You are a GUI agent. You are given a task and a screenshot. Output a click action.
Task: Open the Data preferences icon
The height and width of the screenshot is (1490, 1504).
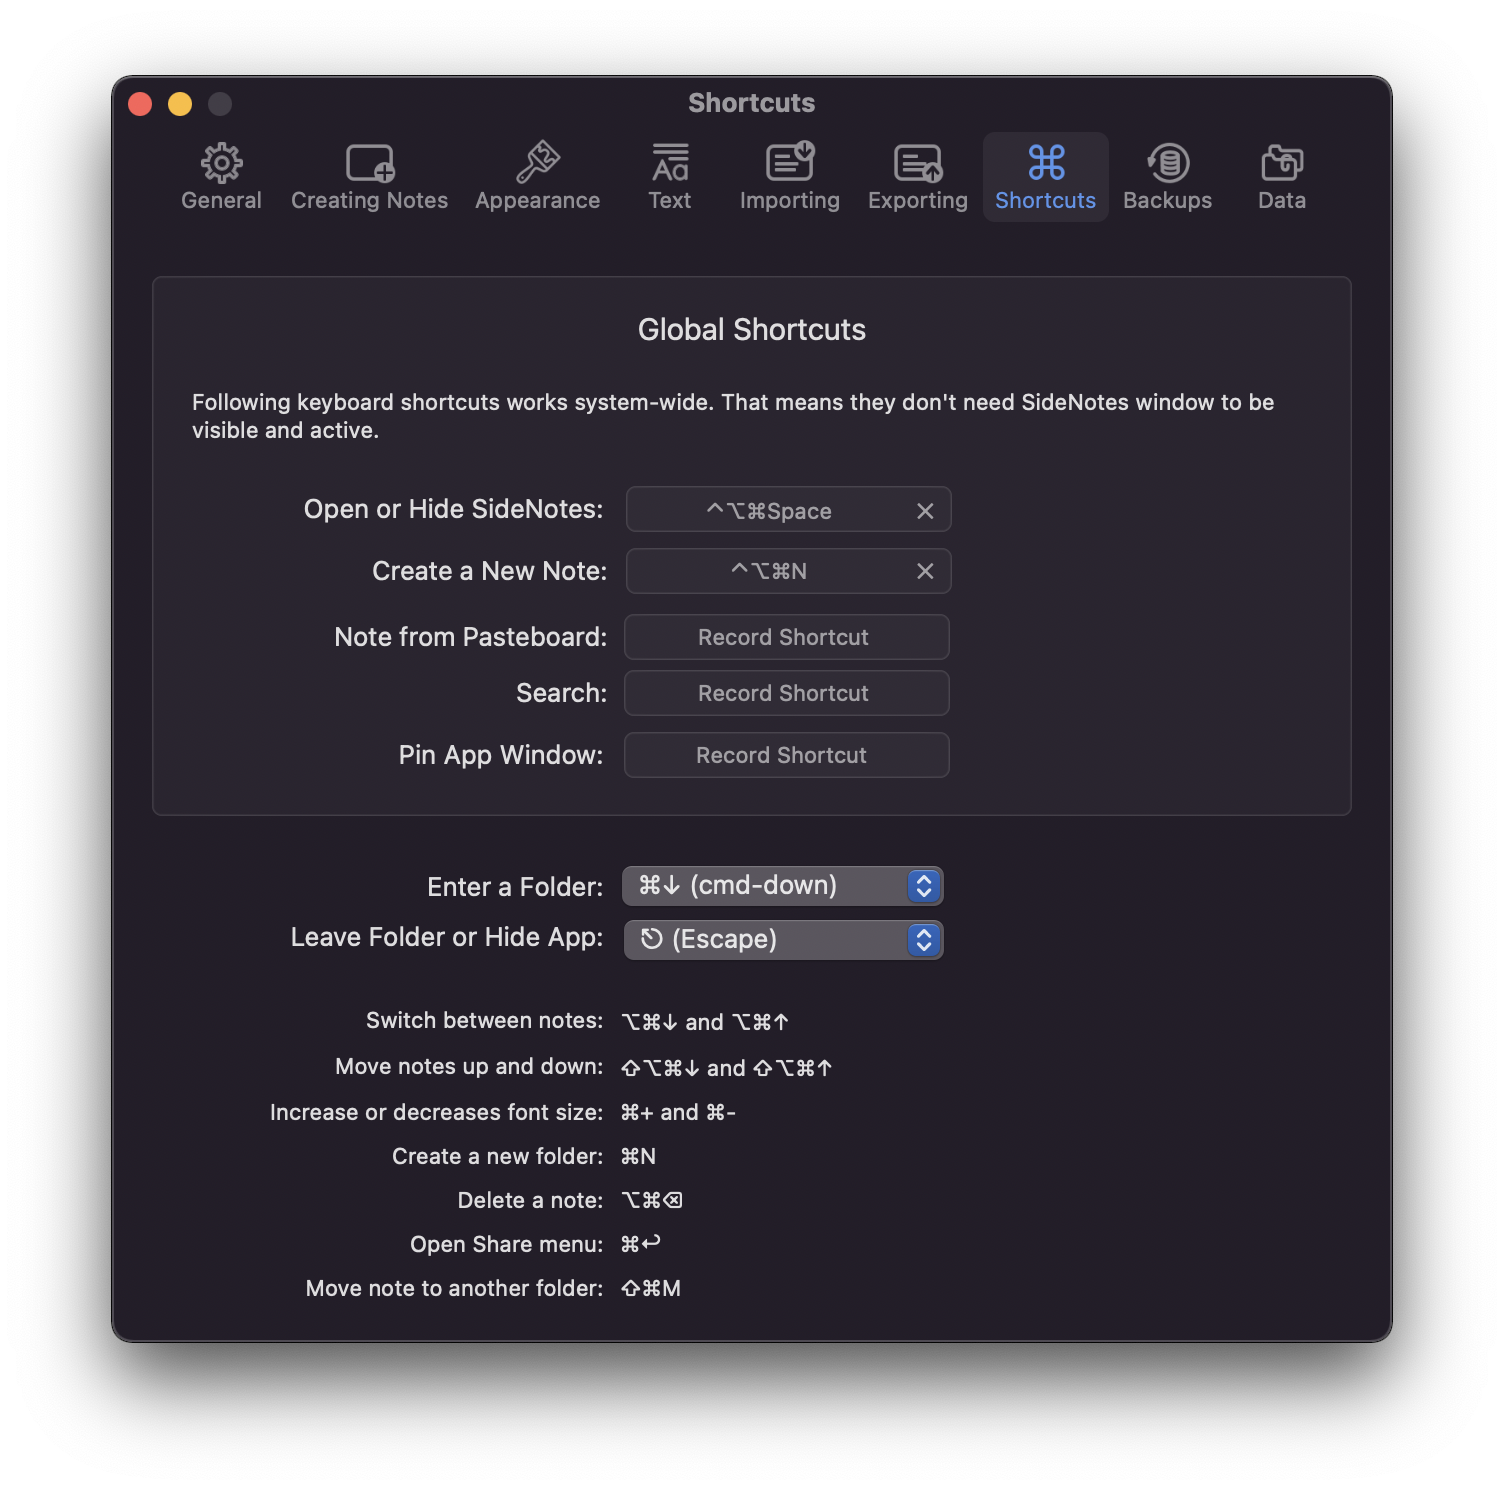point(1282,162)
